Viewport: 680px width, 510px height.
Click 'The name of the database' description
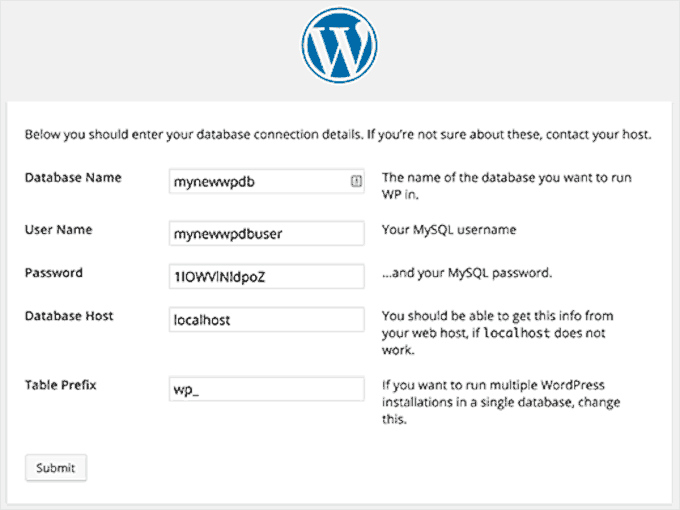(x=507, y=186)
